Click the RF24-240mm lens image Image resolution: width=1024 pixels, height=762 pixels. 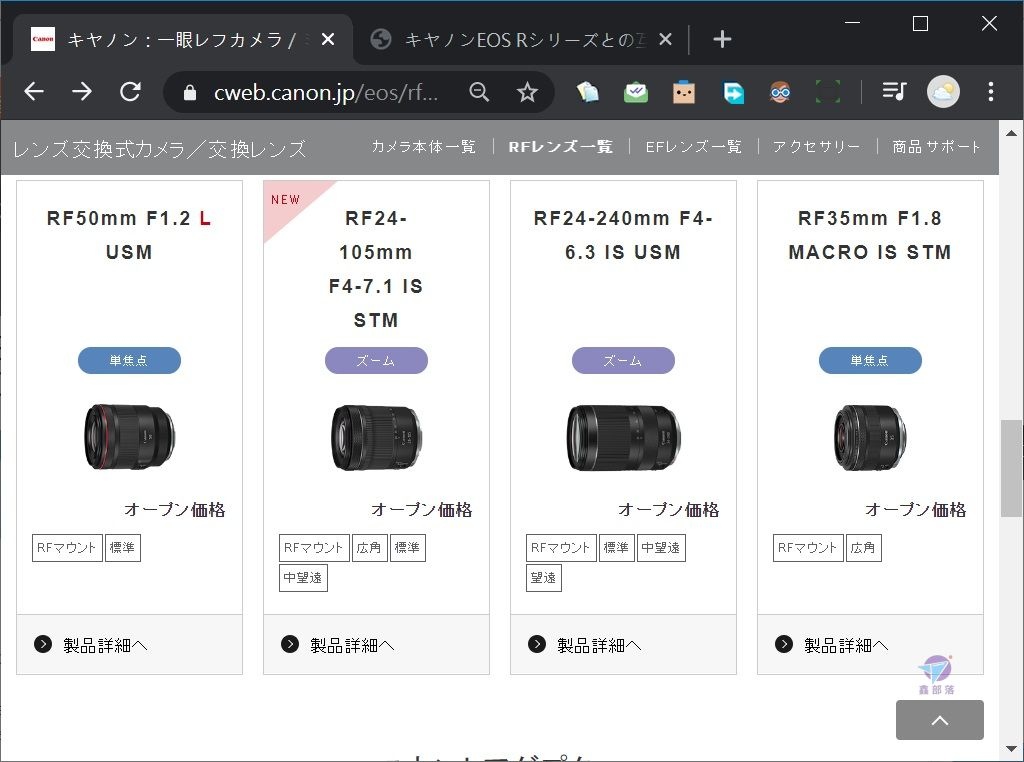(x=623, y=437)
